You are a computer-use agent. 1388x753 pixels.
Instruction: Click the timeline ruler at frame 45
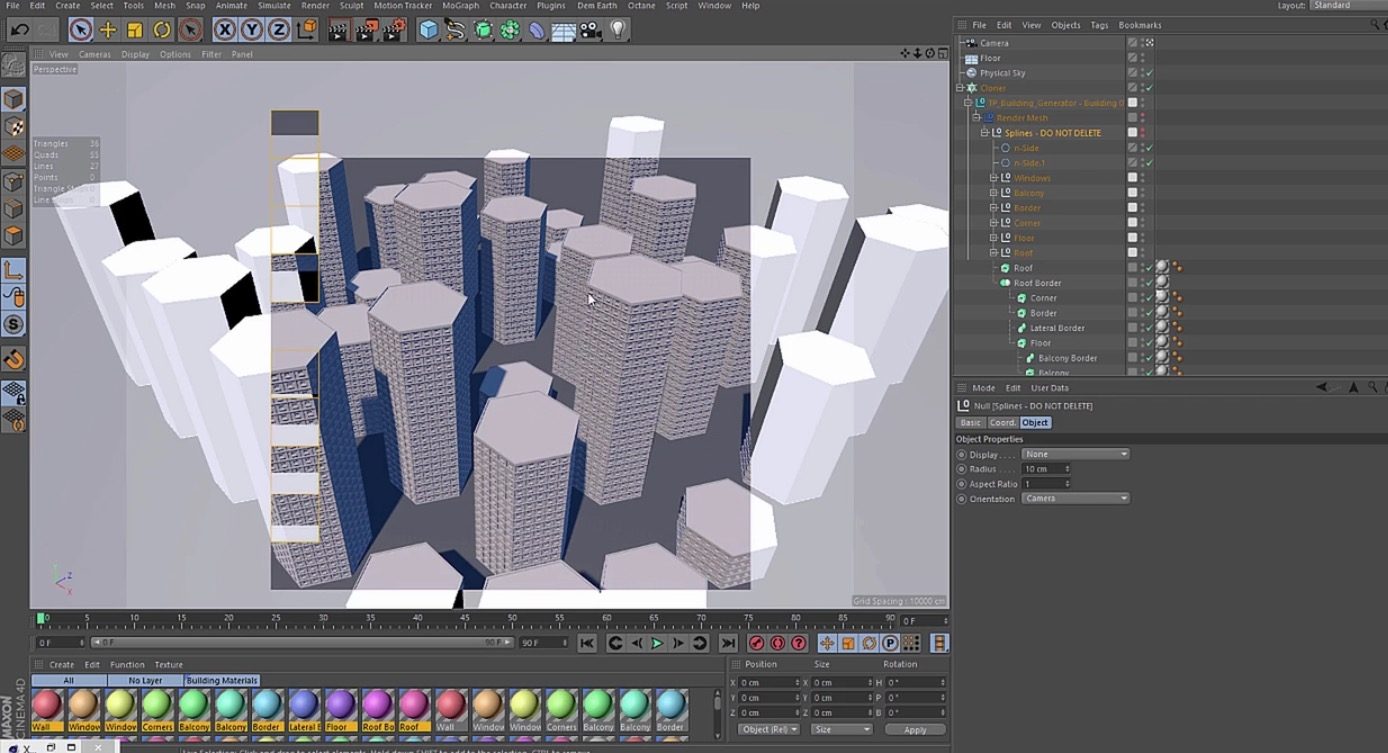point(465,619)
